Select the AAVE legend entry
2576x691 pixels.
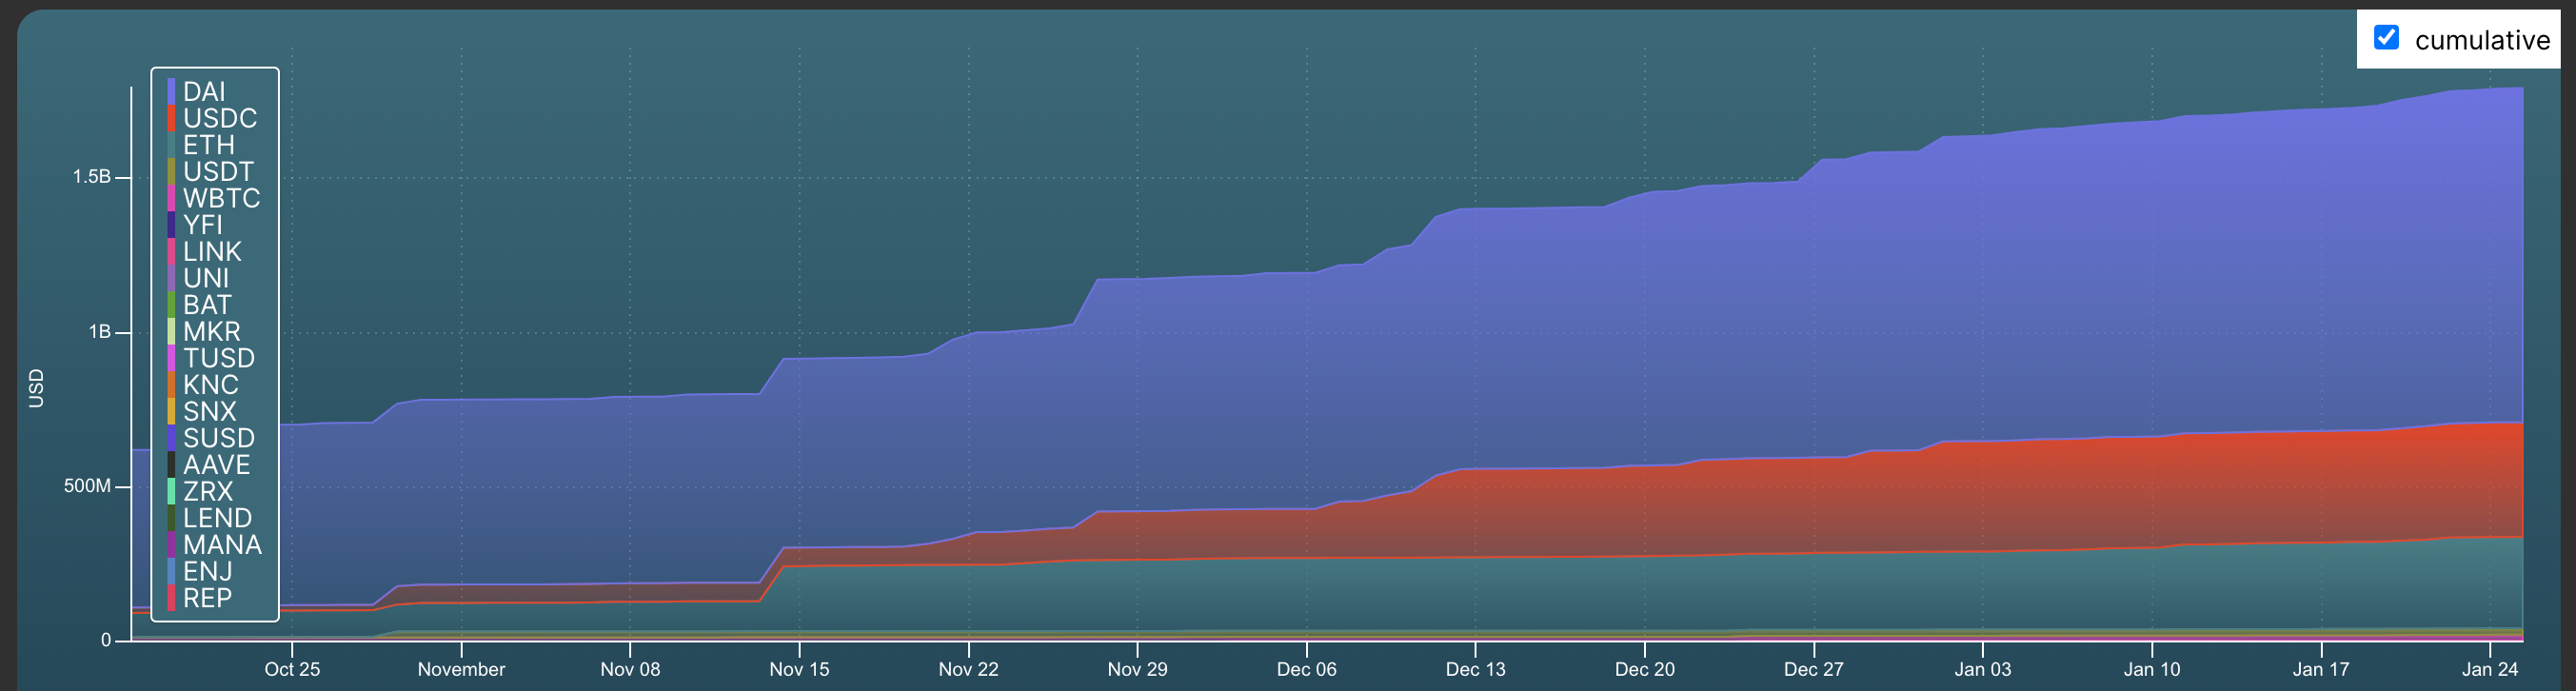(x=209, y=465)
